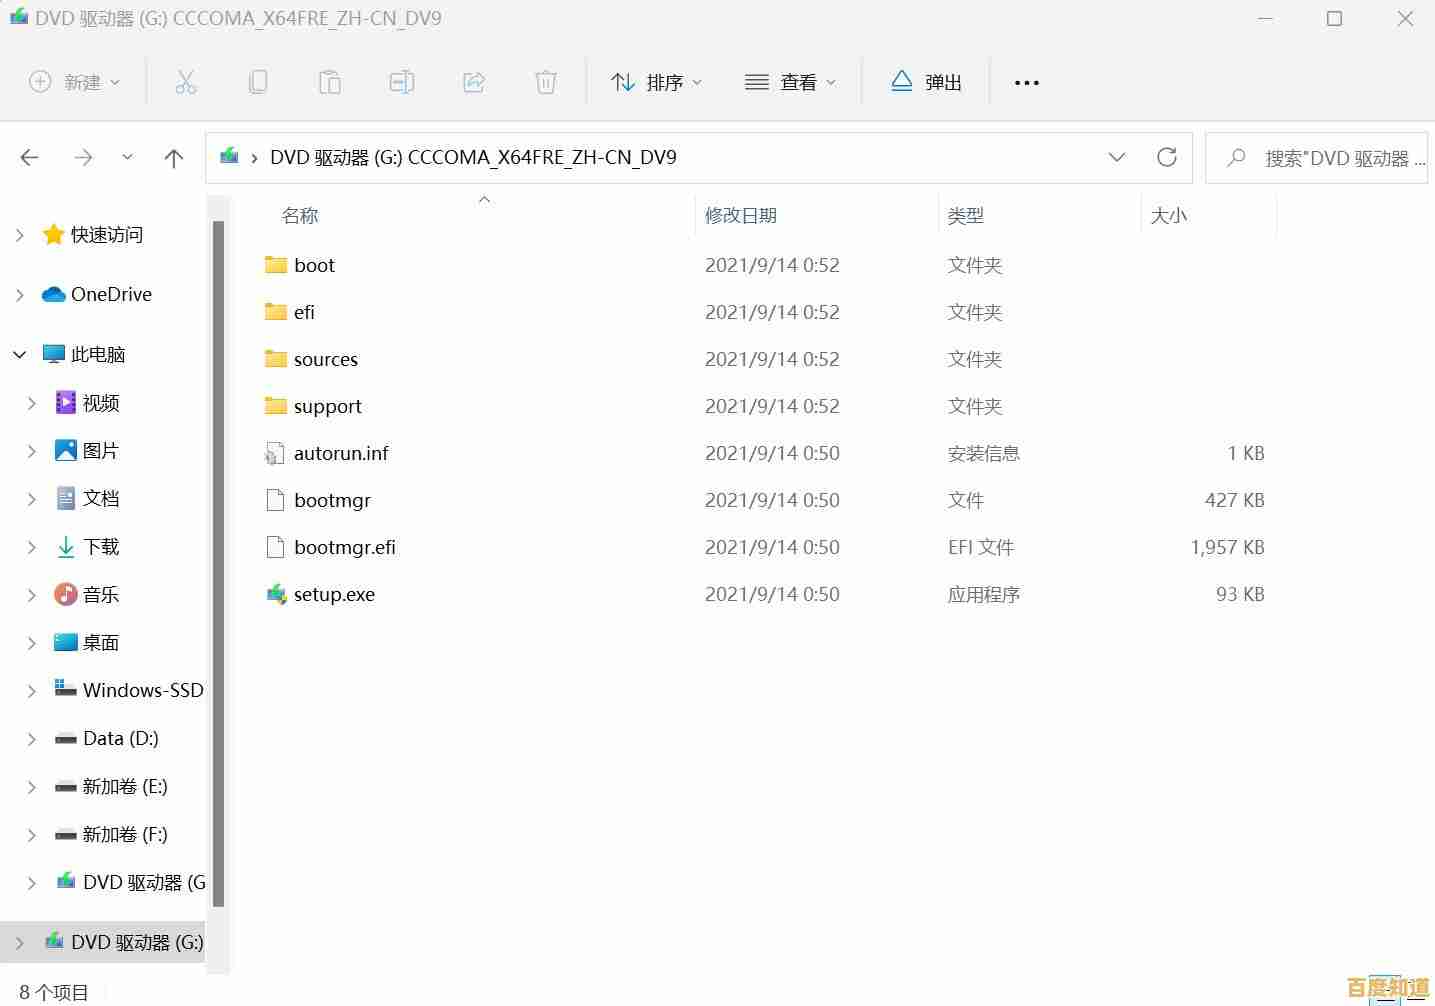Delete using the trash toolbar icon
The image size is (1435, 1006).
[x=546, y=82]
